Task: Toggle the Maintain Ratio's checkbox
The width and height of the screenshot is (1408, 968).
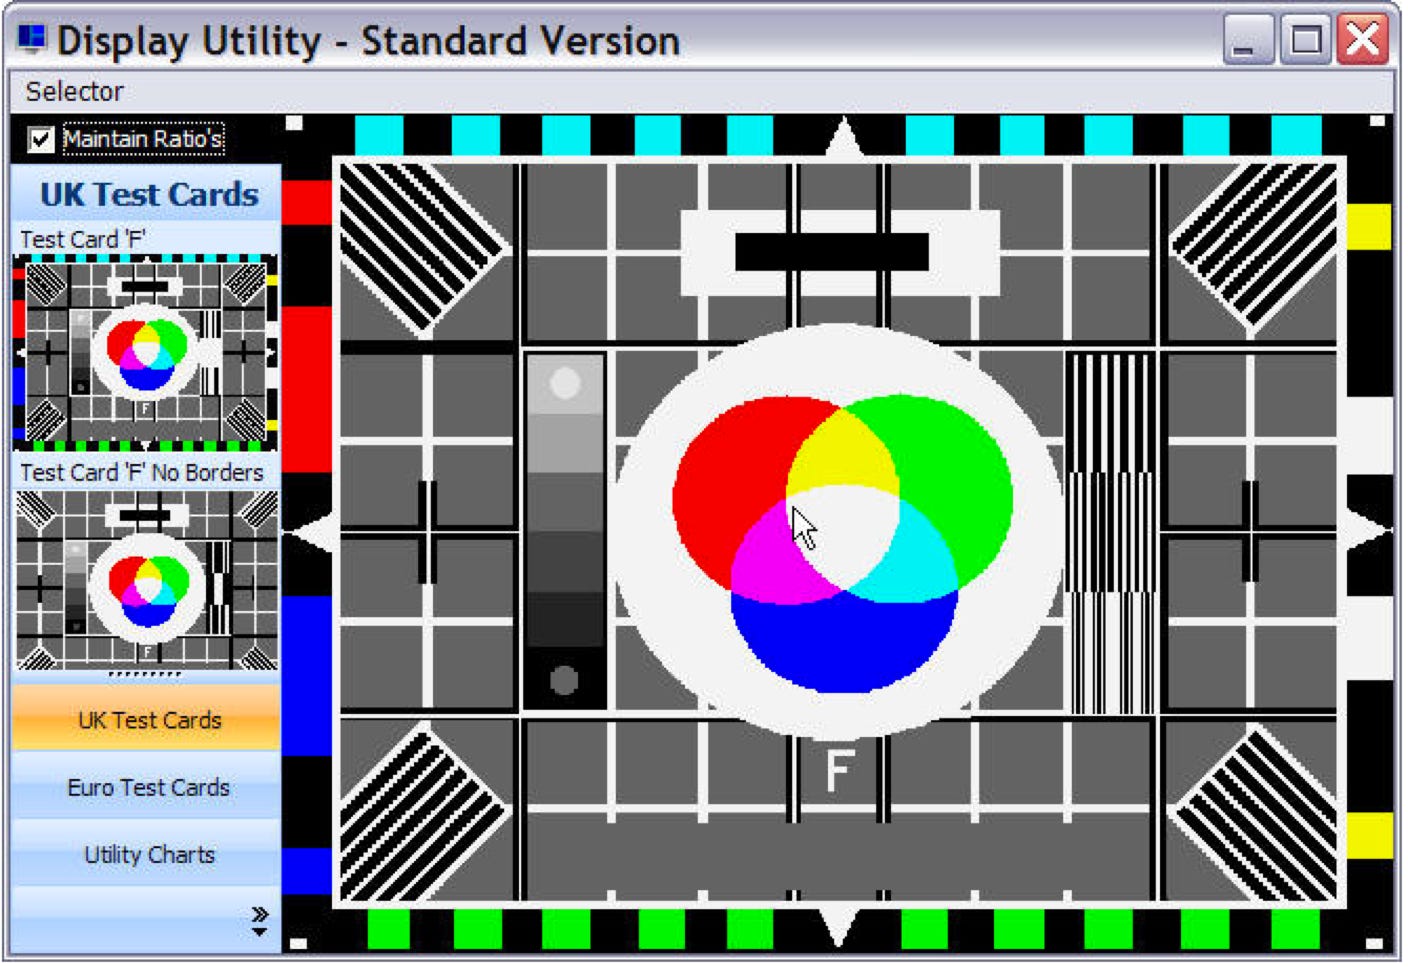Action: tap(41, 139)
